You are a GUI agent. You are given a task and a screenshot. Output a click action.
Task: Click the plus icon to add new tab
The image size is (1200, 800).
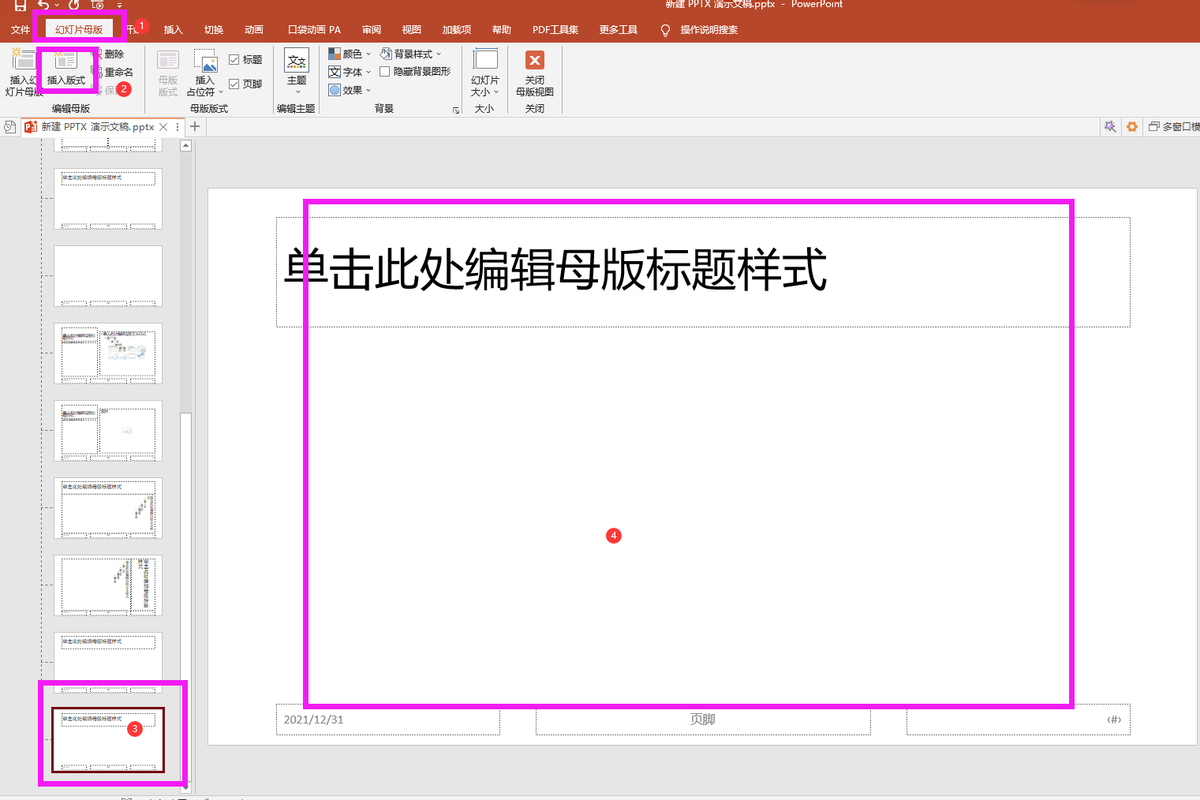click(x=195, y=127)
